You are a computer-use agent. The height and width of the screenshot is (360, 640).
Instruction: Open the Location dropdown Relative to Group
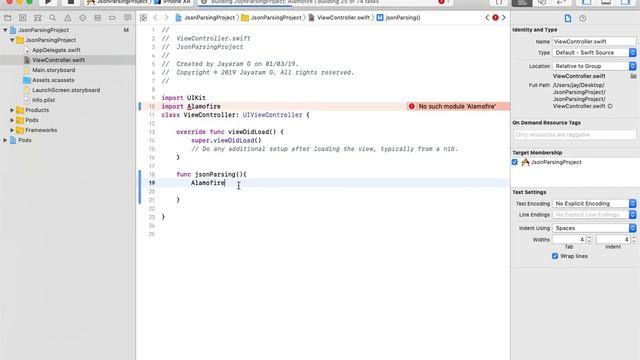(594, 66)
